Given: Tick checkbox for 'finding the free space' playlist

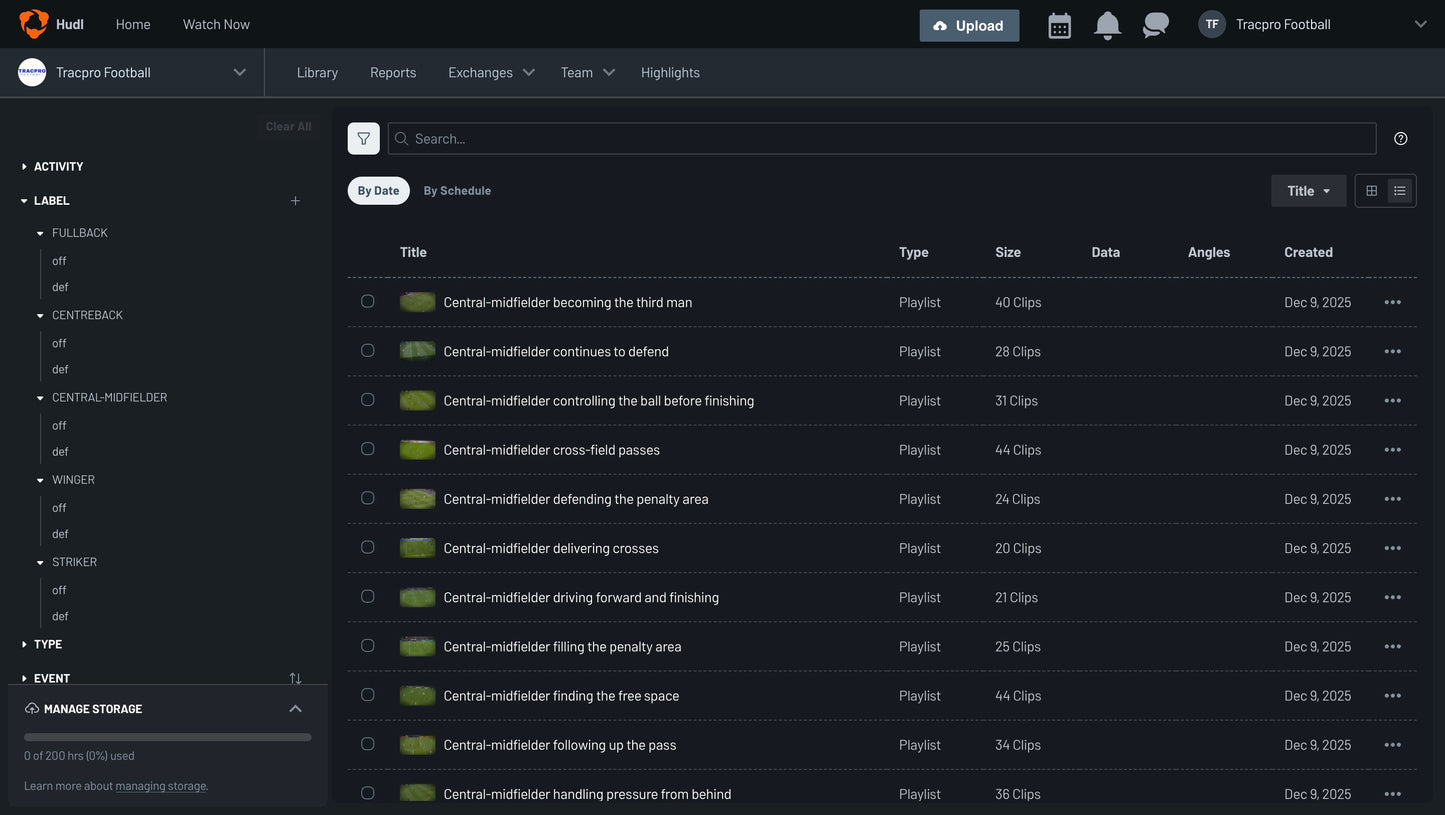Looking at the screenshot, I should click(x=368, y=695).
